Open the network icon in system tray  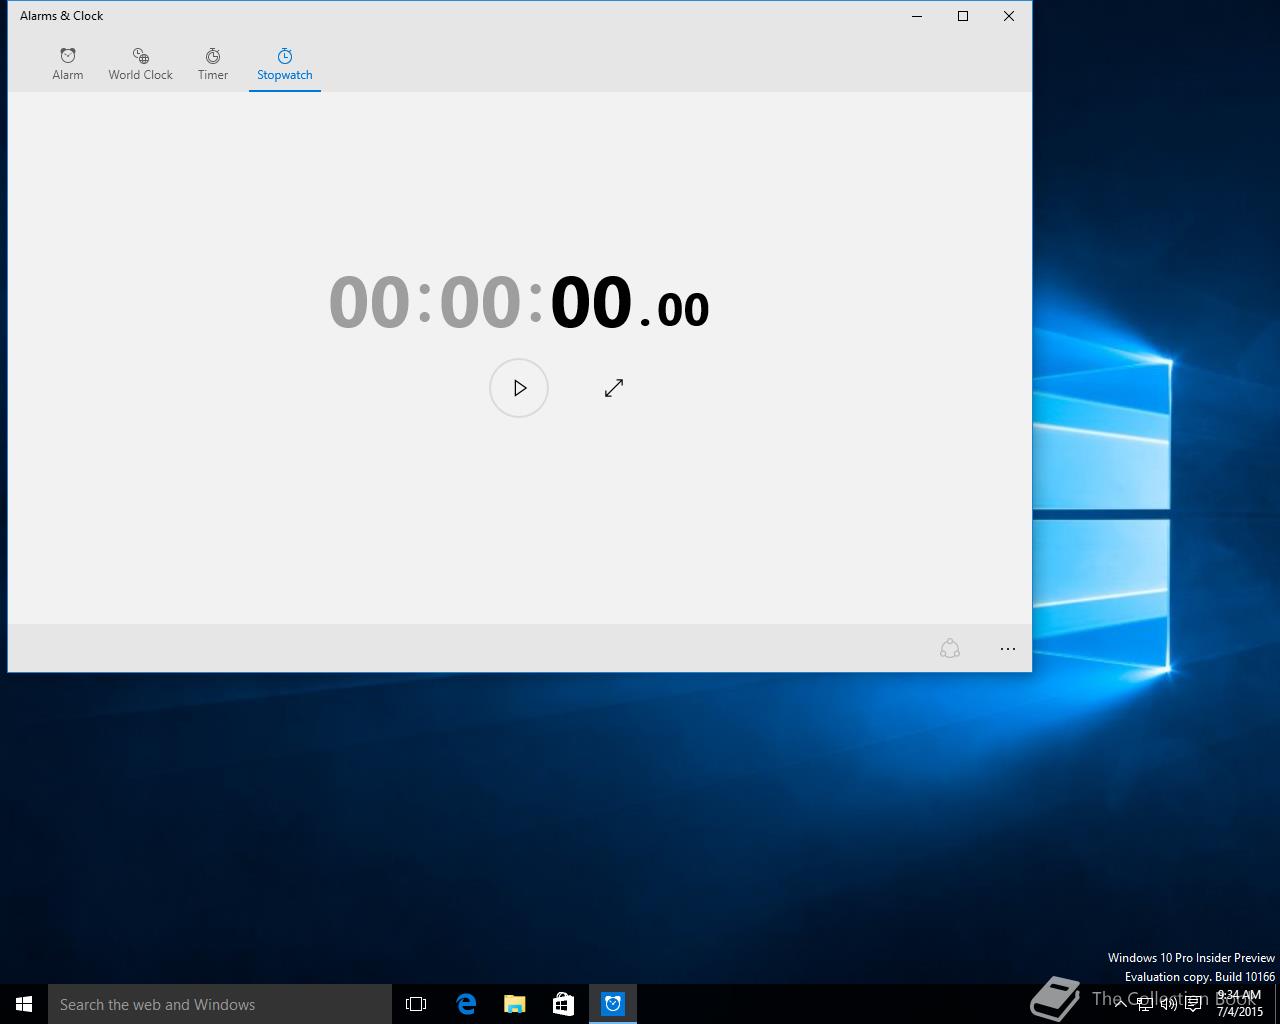1145,1004
